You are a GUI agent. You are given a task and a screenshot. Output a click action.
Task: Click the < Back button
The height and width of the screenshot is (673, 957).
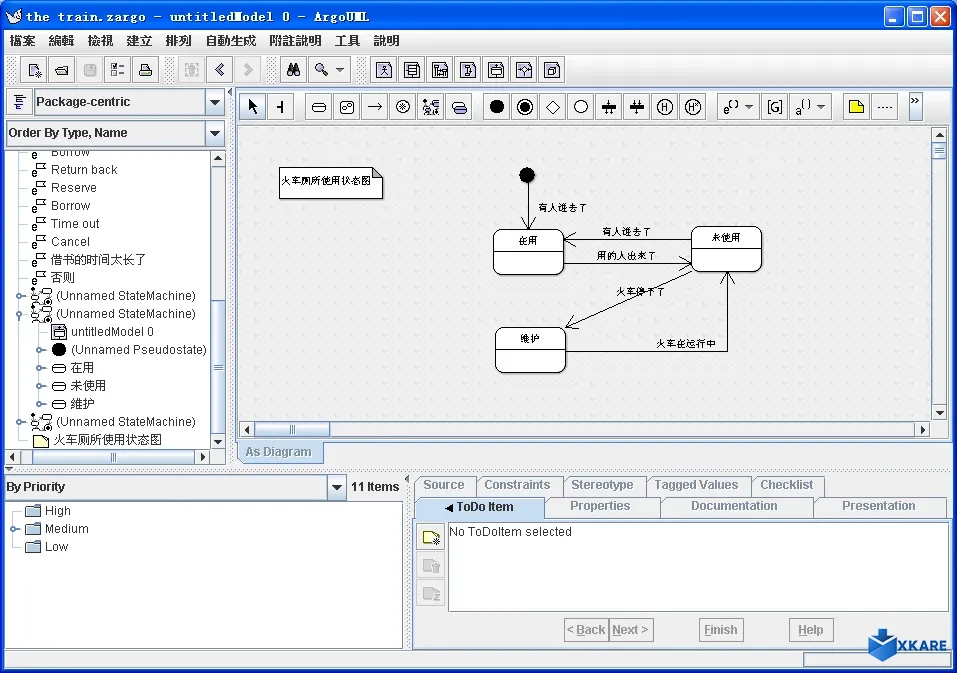click(587, 630)
